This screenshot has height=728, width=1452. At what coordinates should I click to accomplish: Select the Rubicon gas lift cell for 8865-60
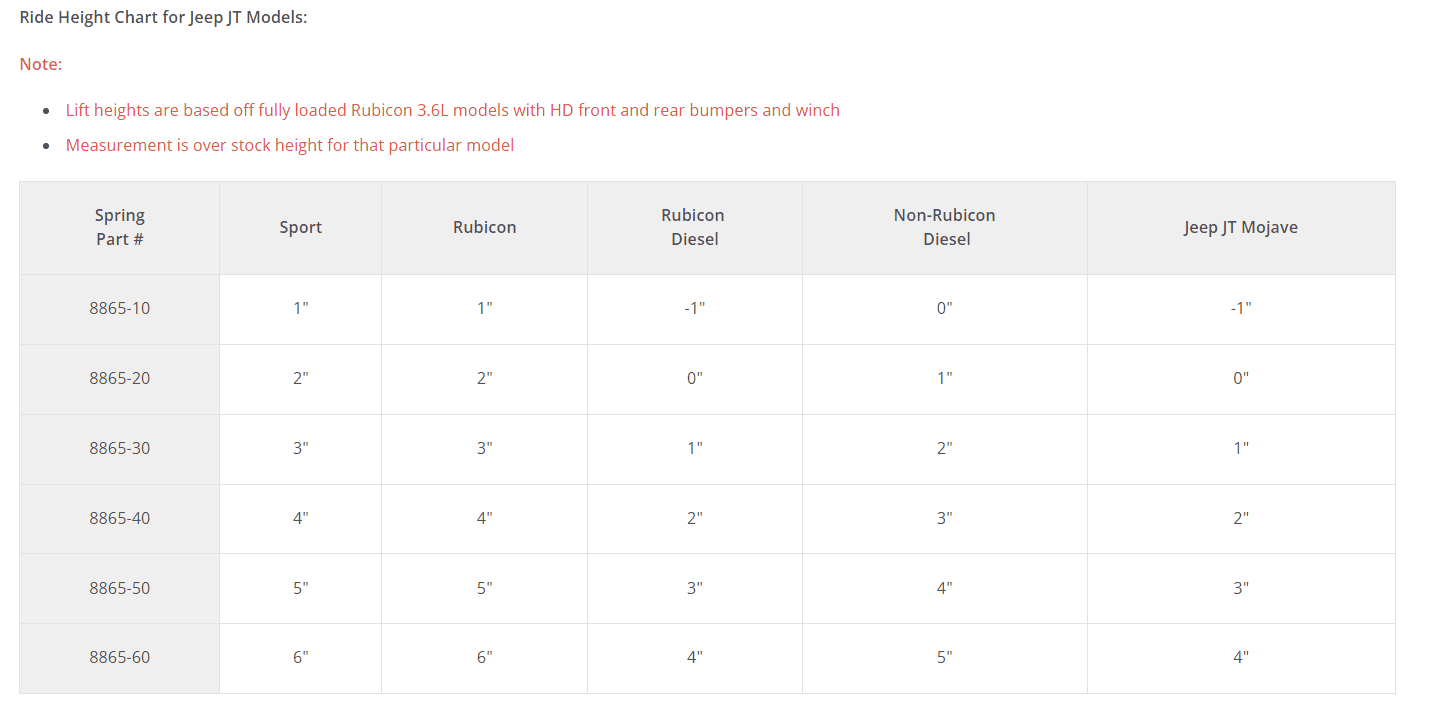[x=485, y=658]
